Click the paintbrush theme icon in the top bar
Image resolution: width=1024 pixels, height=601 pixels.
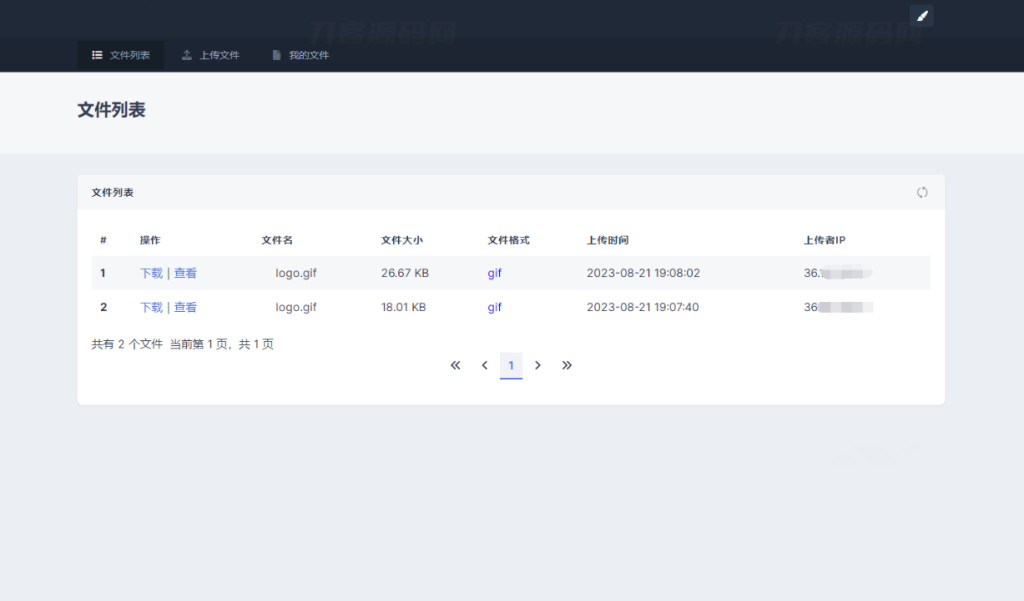coord(922,15)
